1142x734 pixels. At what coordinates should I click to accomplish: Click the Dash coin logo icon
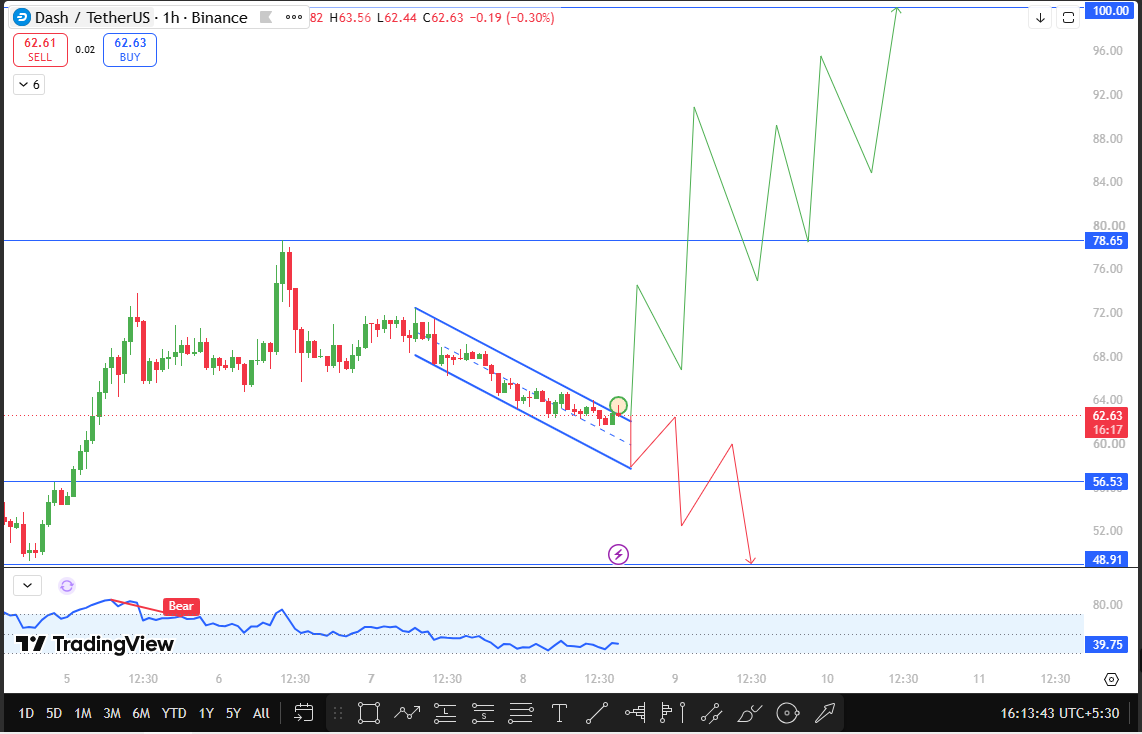22,17
